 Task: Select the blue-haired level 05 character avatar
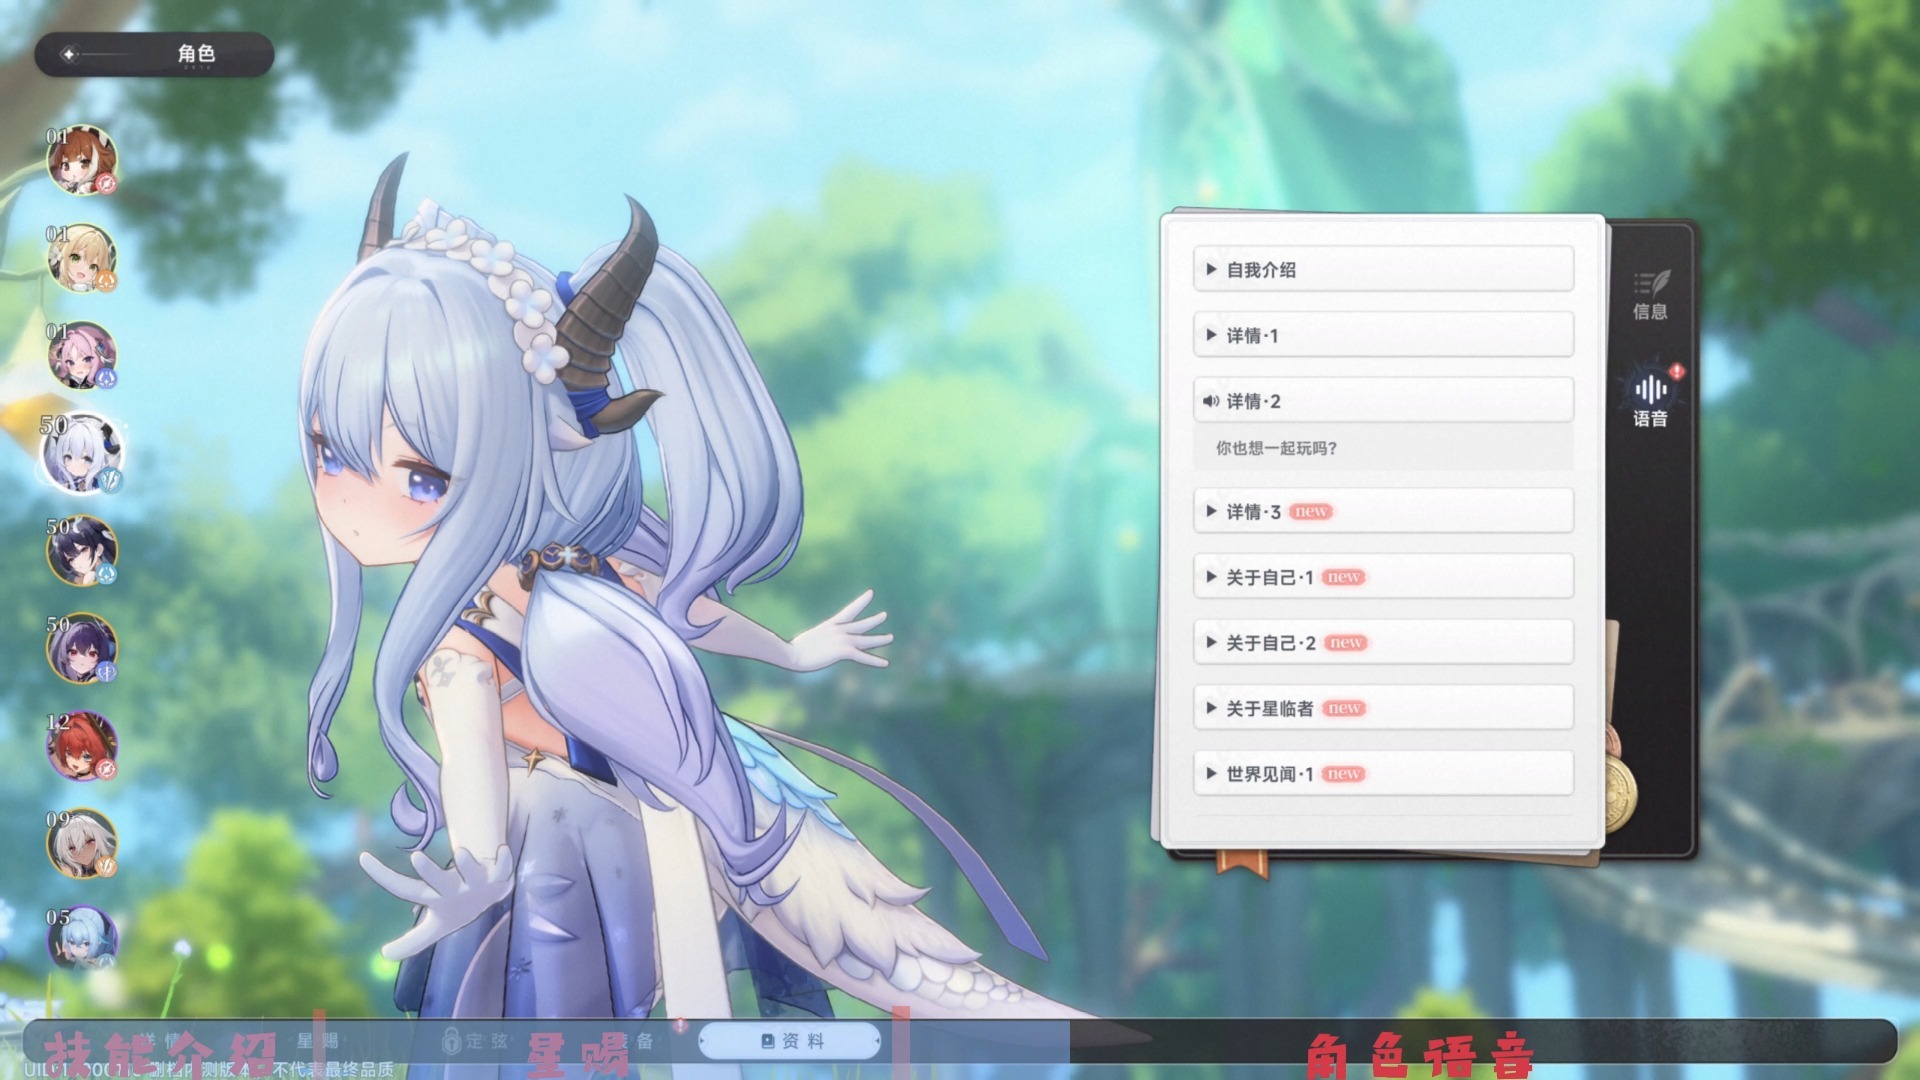(82, 941)
